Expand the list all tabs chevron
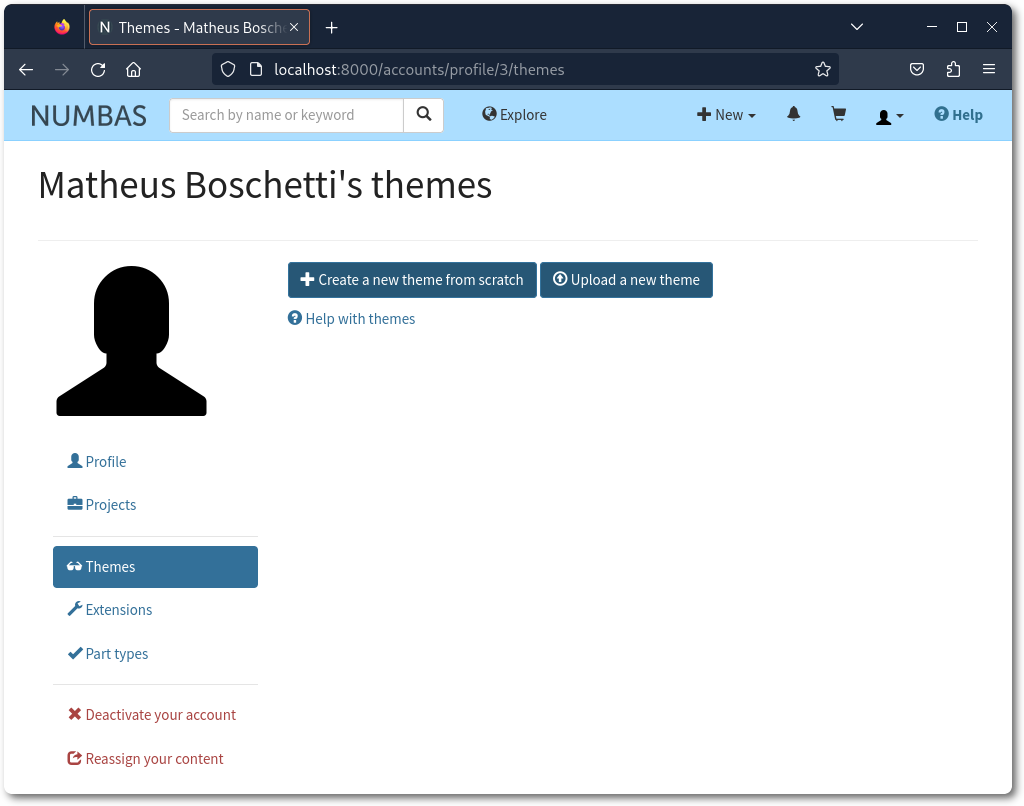Image resolution: width=1024 pixels, height=806 pixels. point(857,27)
